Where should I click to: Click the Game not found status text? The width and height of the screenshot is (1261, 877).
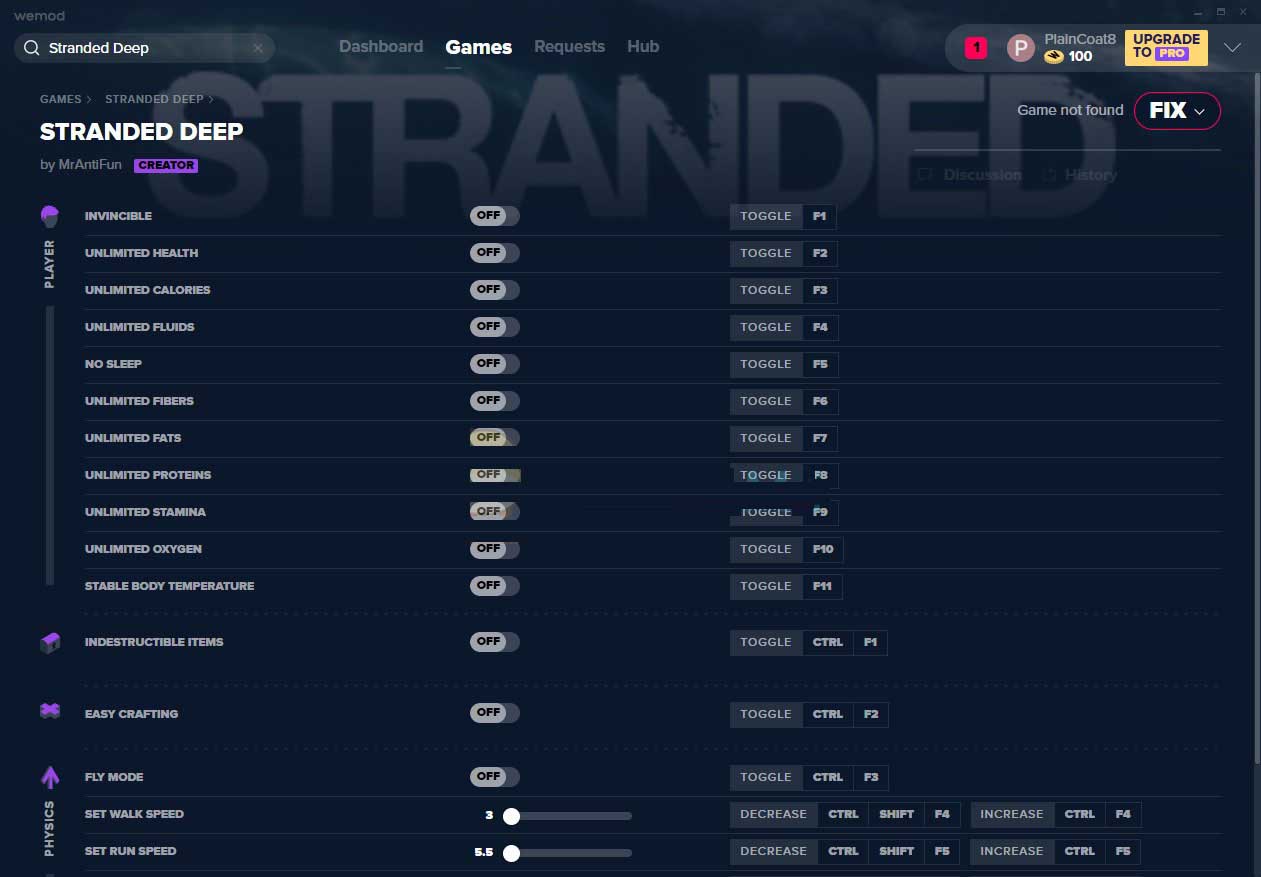(x=1070, y=110)
